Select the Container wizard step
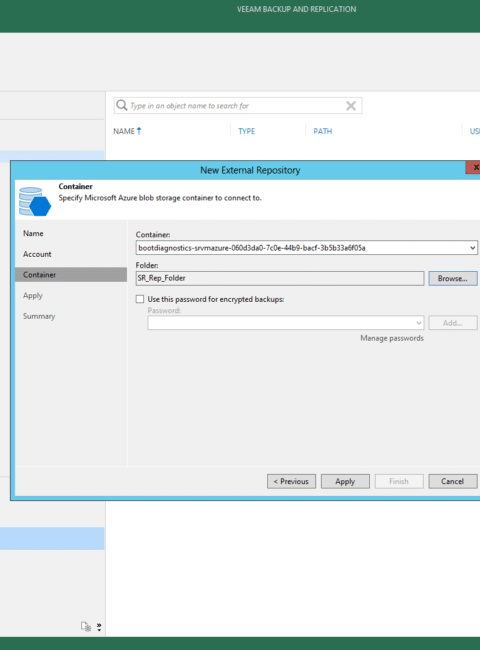Screen dimensions: 480x650 71,274
